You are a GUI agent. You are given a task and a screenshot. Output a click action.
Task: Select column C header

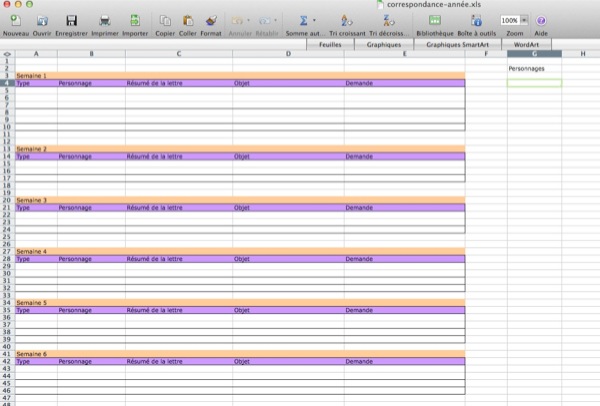[178, 53]
